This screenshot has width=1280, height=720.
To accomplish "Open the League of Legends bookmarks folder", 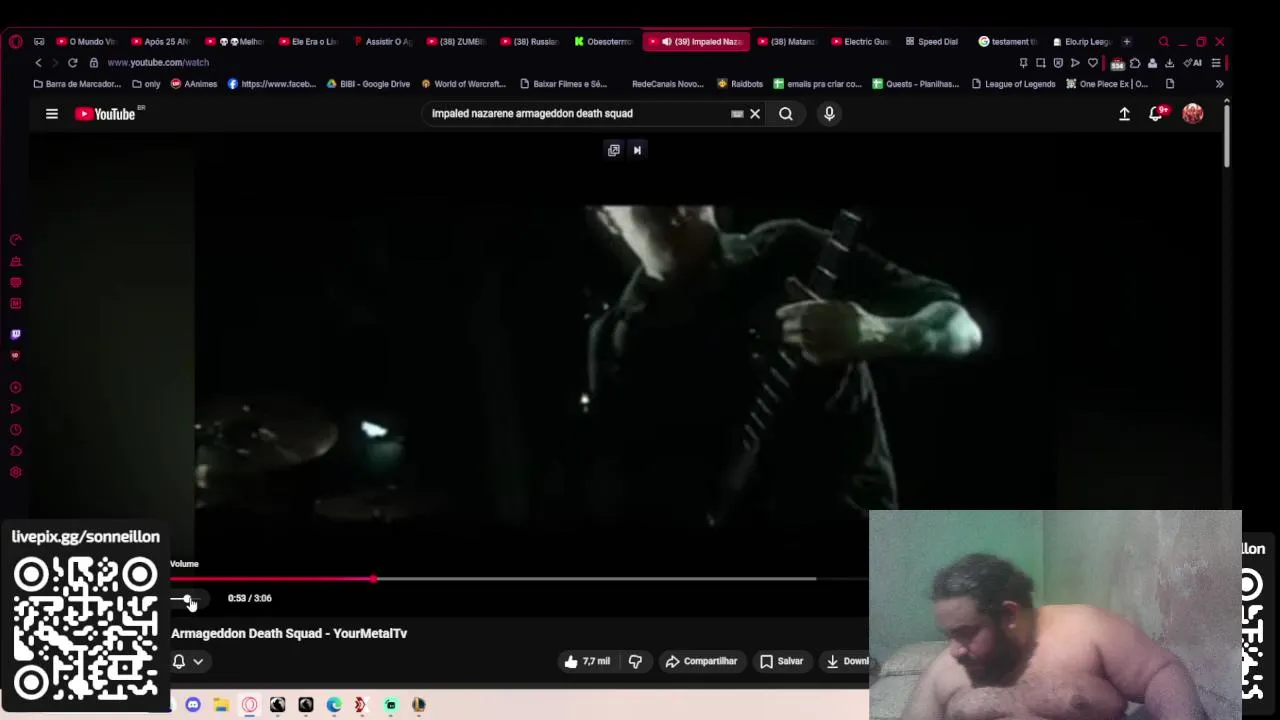I will pos(1013,84).
